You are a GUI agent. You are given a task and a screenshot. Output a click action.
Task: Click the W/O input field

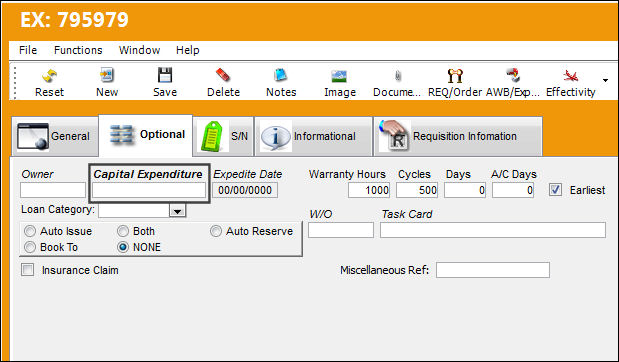[341, 230]
